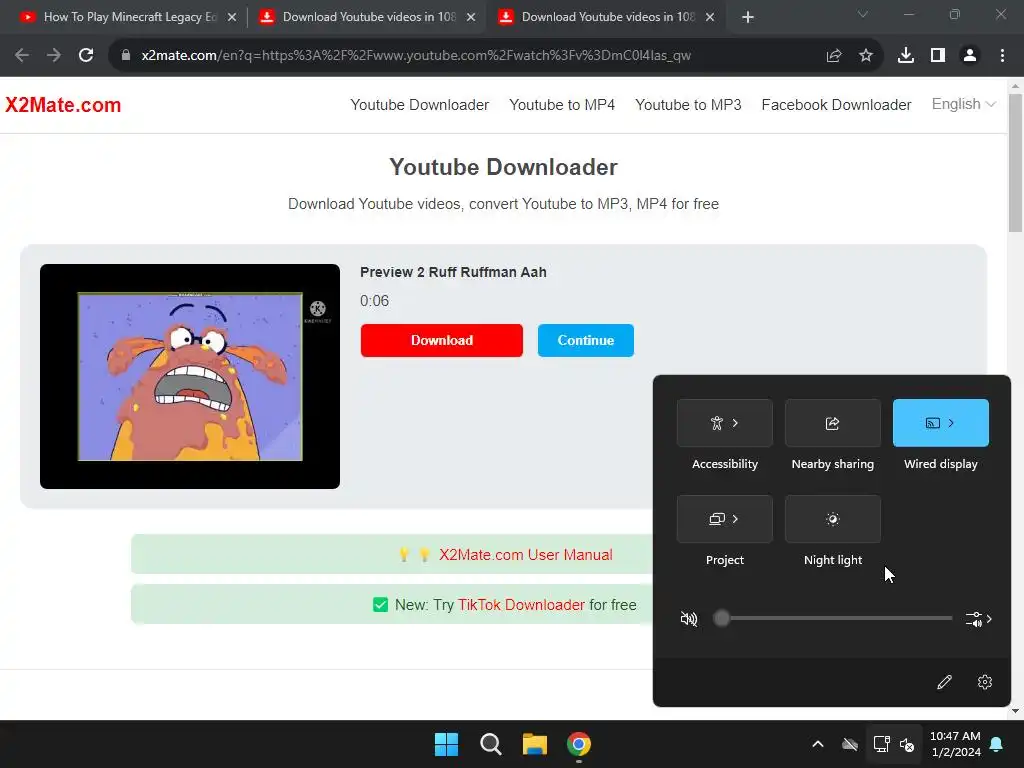This screenshot has height=768, width=1024.
Task: Click the page vertical scrollbar thumb
Action: tap(1015, 163)
